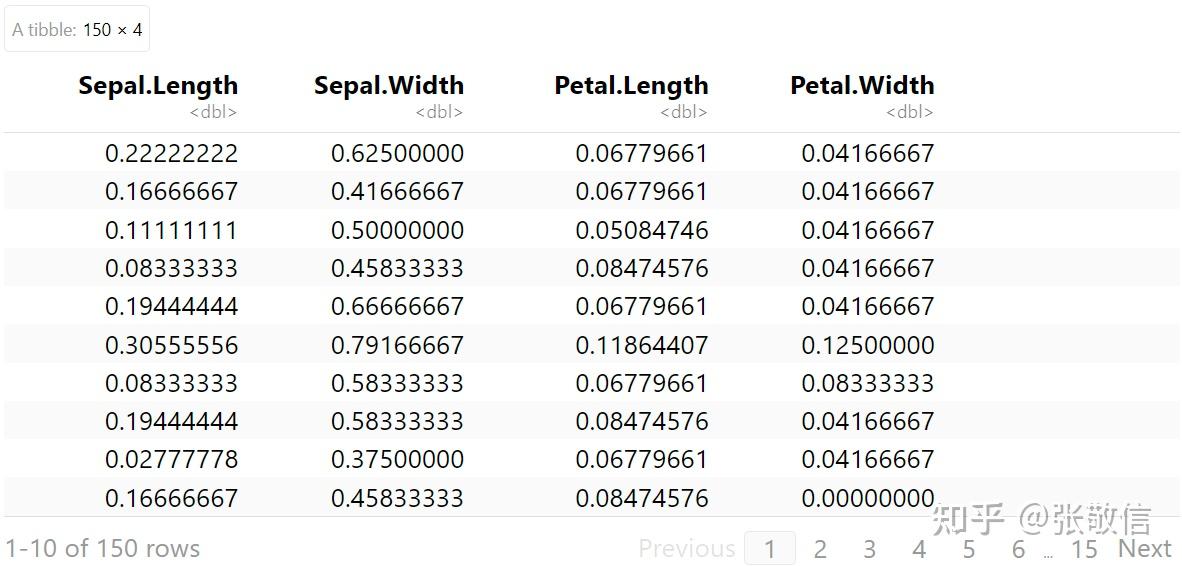The image size is (1182, 566).
Task: Click the Sepal.Width column header
Action: pos(388,86)
